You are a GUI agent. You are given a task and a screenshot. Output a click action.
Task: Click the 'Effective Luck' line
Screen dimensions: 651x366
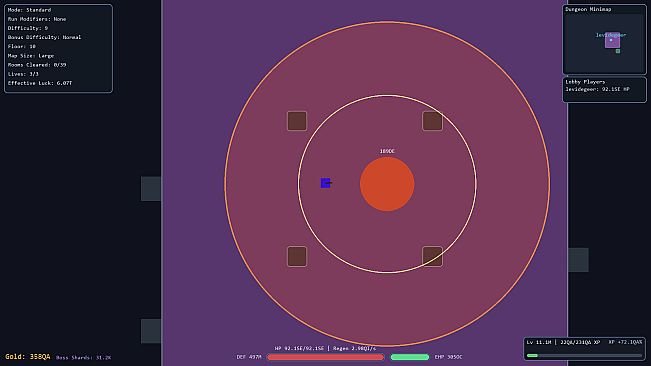40,83
